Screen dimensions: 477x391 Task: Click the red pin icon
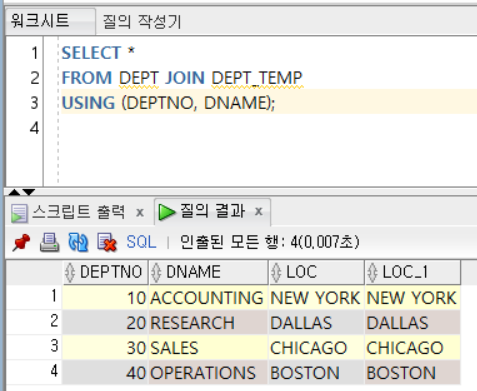[x=21, y=242]
